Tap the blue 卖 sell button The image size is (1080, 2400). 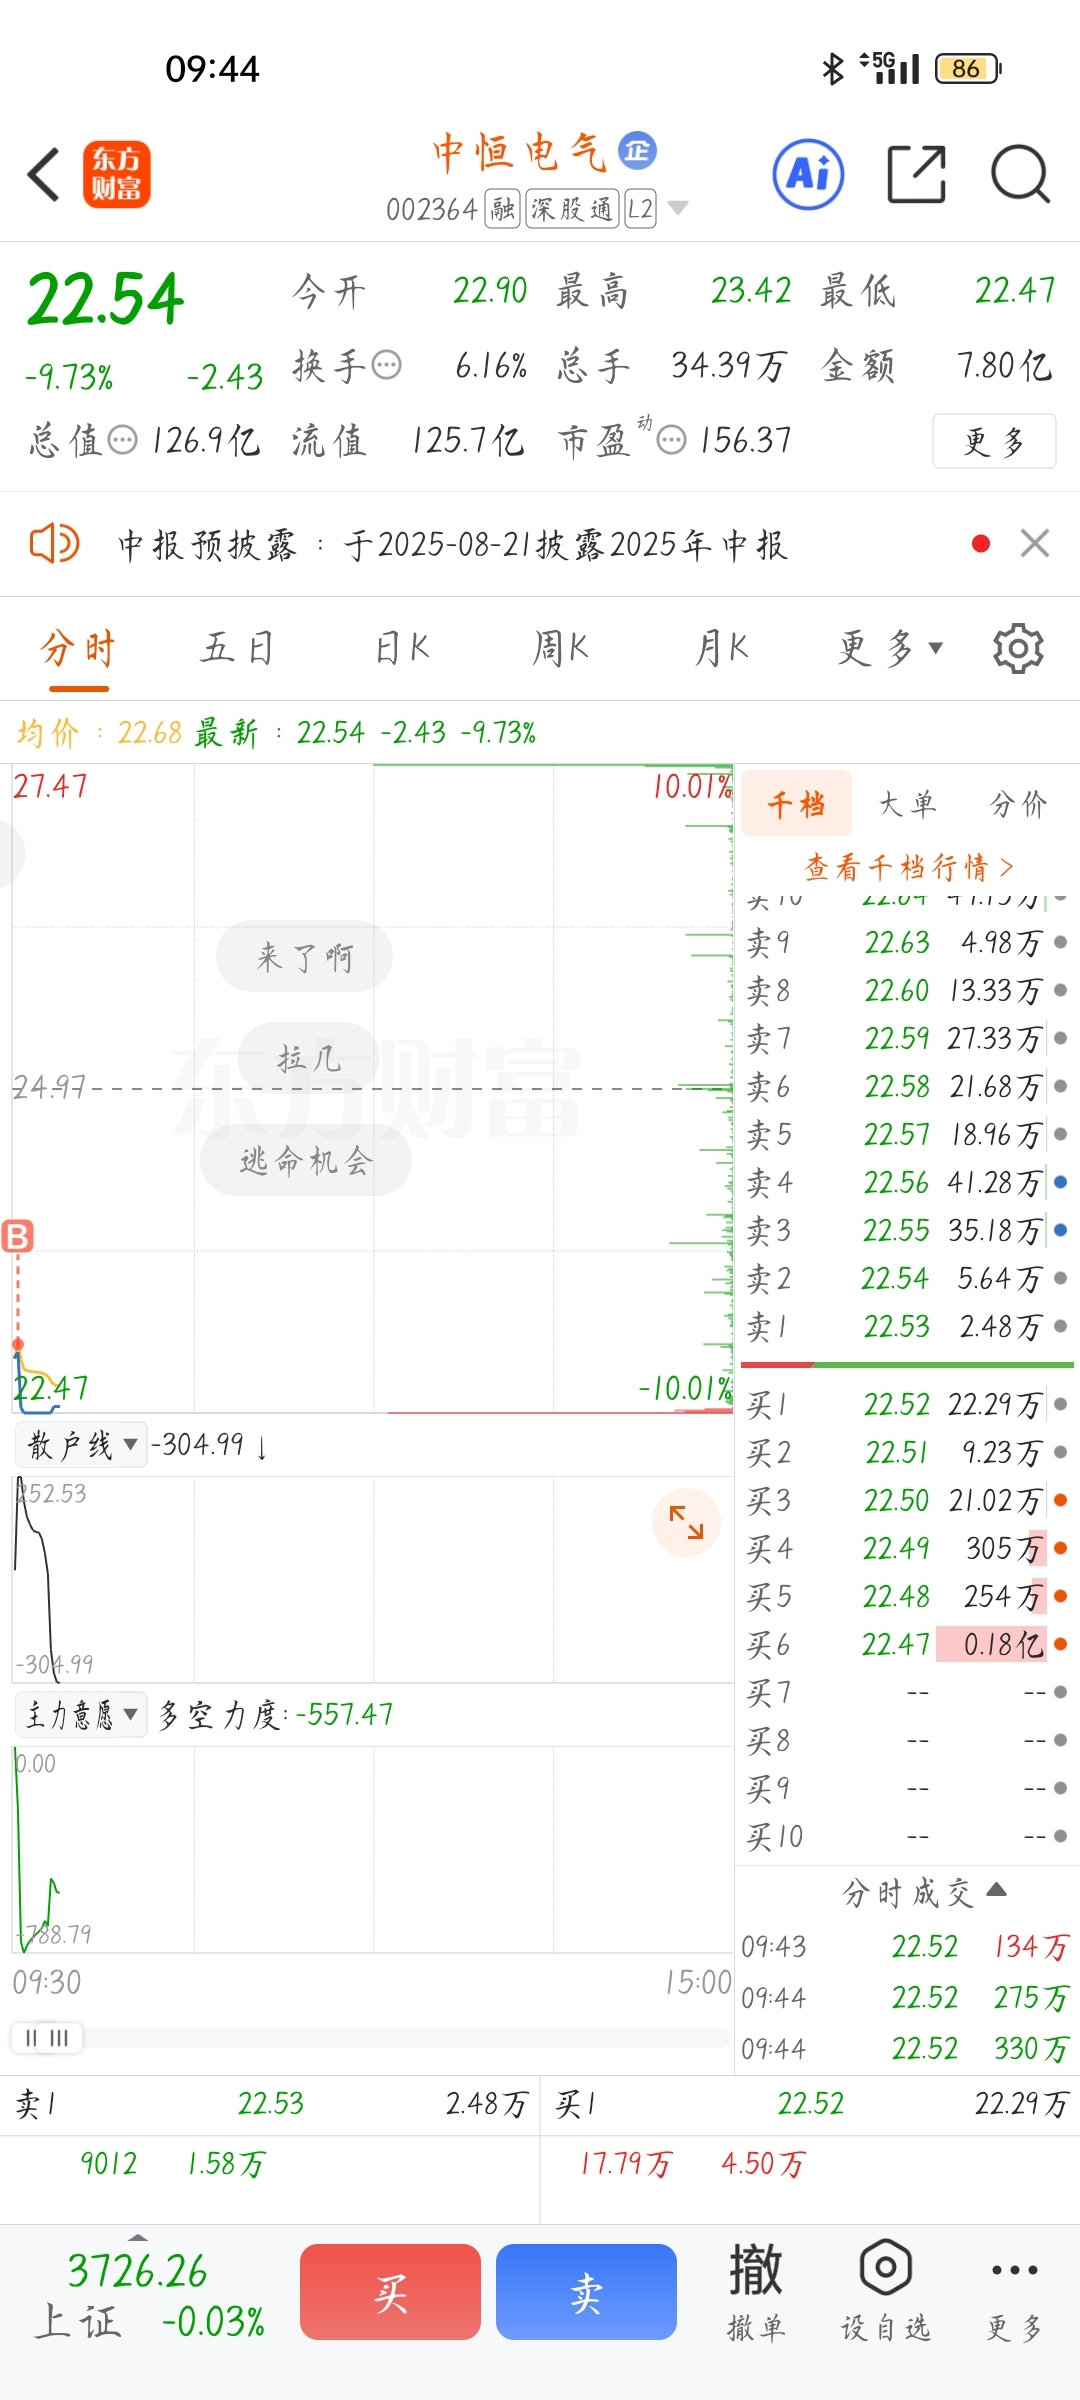586,2292
